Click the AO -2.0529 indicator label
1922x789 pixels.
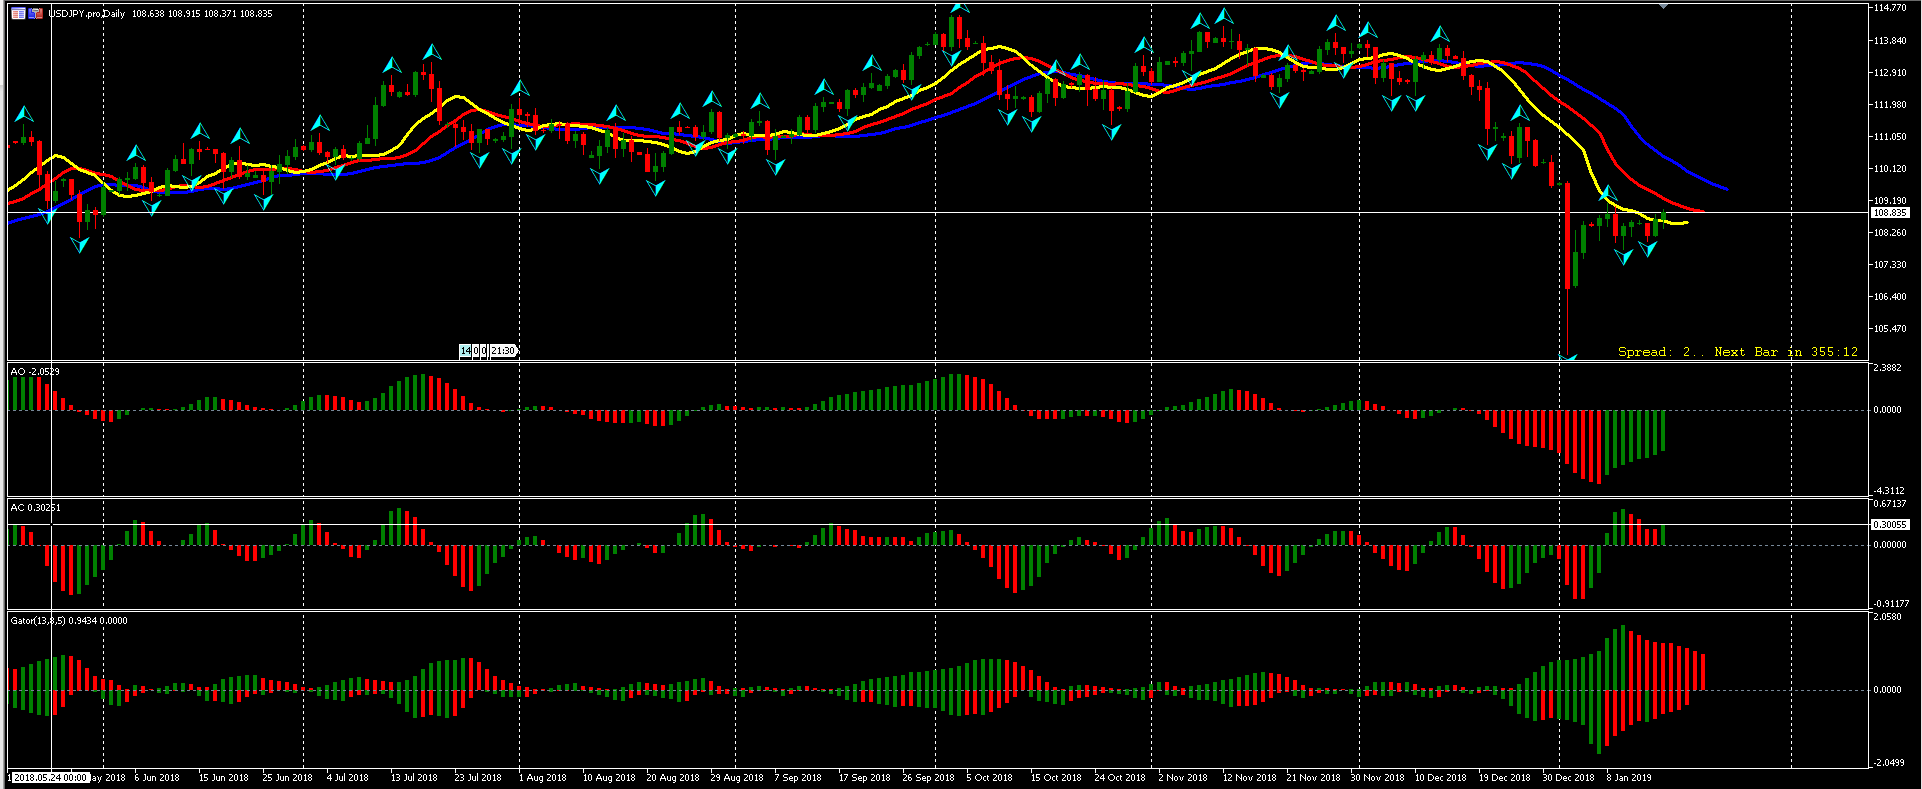pos(35,372)
